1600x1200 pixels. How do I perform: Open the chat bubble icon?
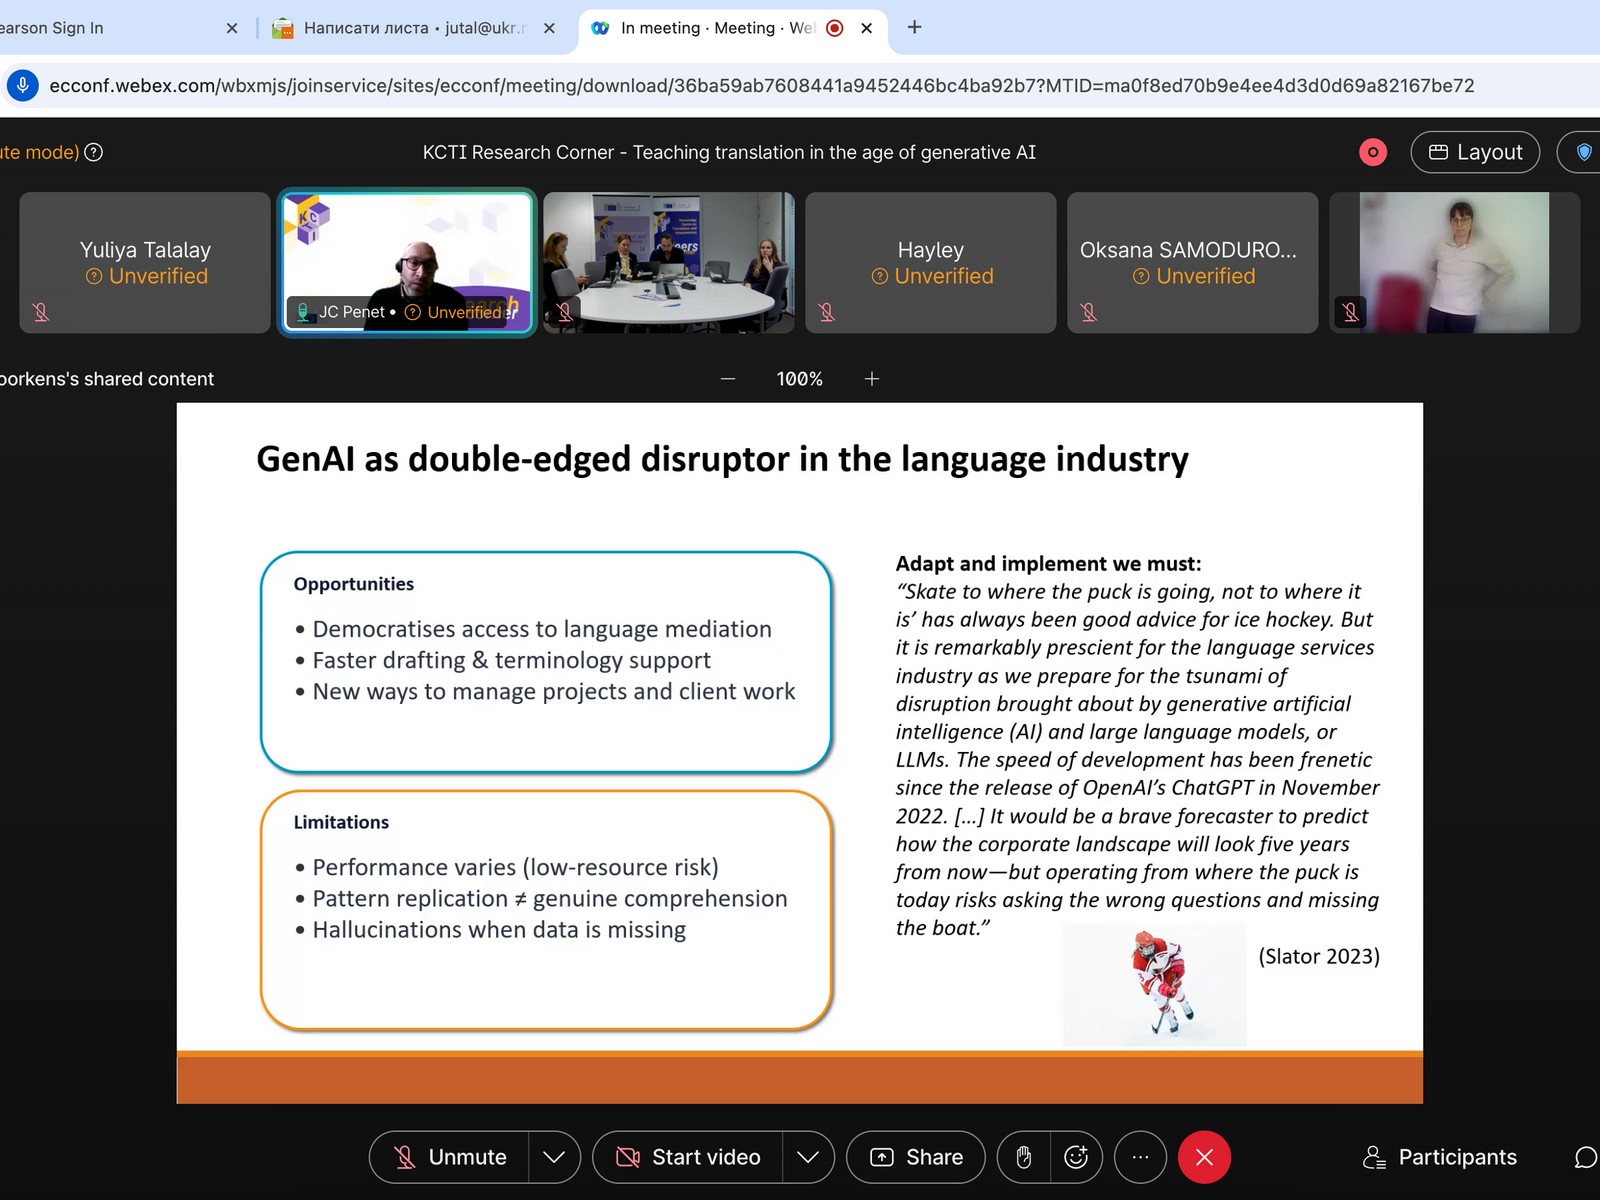(x=1584, y=1157)
